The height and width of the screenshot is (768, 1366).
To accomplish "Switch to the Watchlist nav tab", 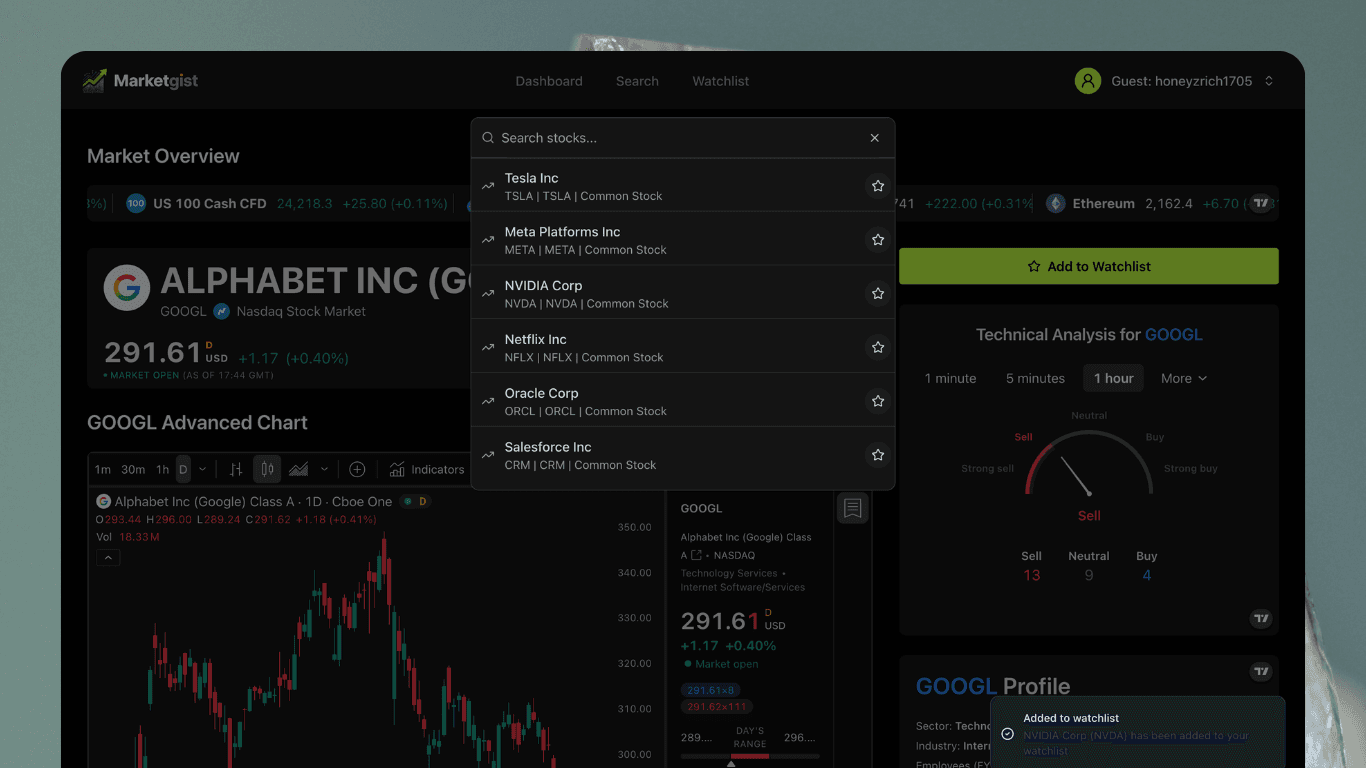I will coord(720,81).
